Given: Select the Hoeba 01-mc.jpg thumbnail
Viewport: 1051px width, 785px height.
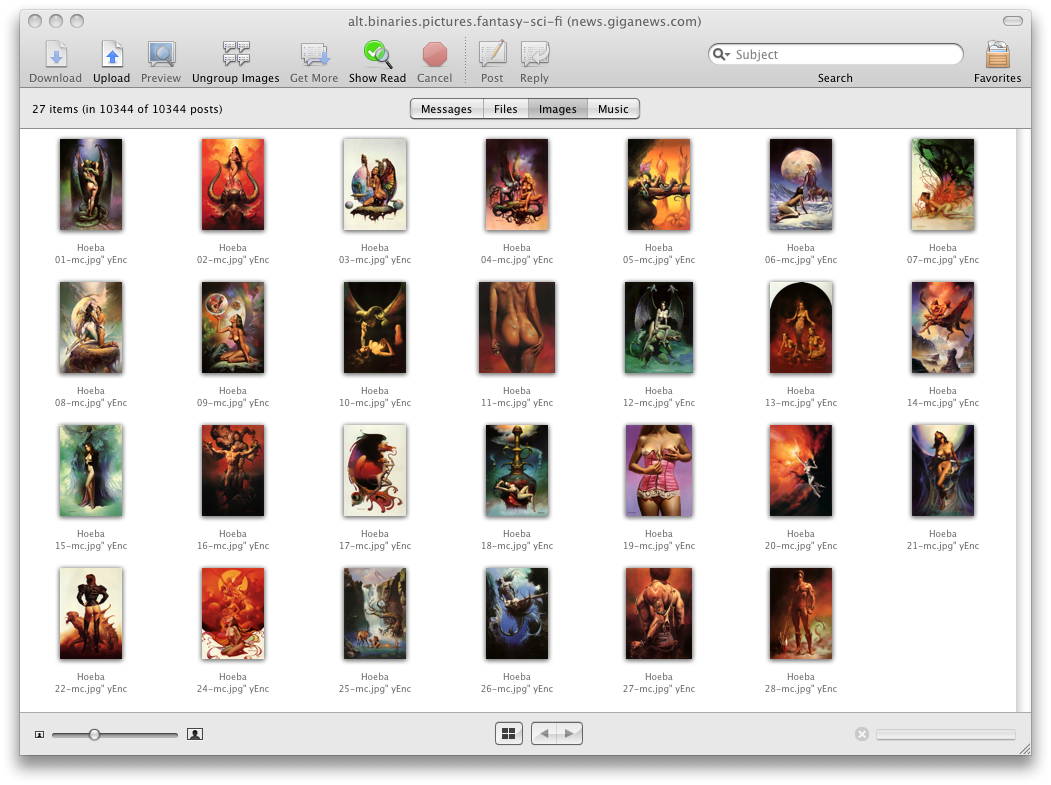Looking at the screenshot, I should pos(91,184).
